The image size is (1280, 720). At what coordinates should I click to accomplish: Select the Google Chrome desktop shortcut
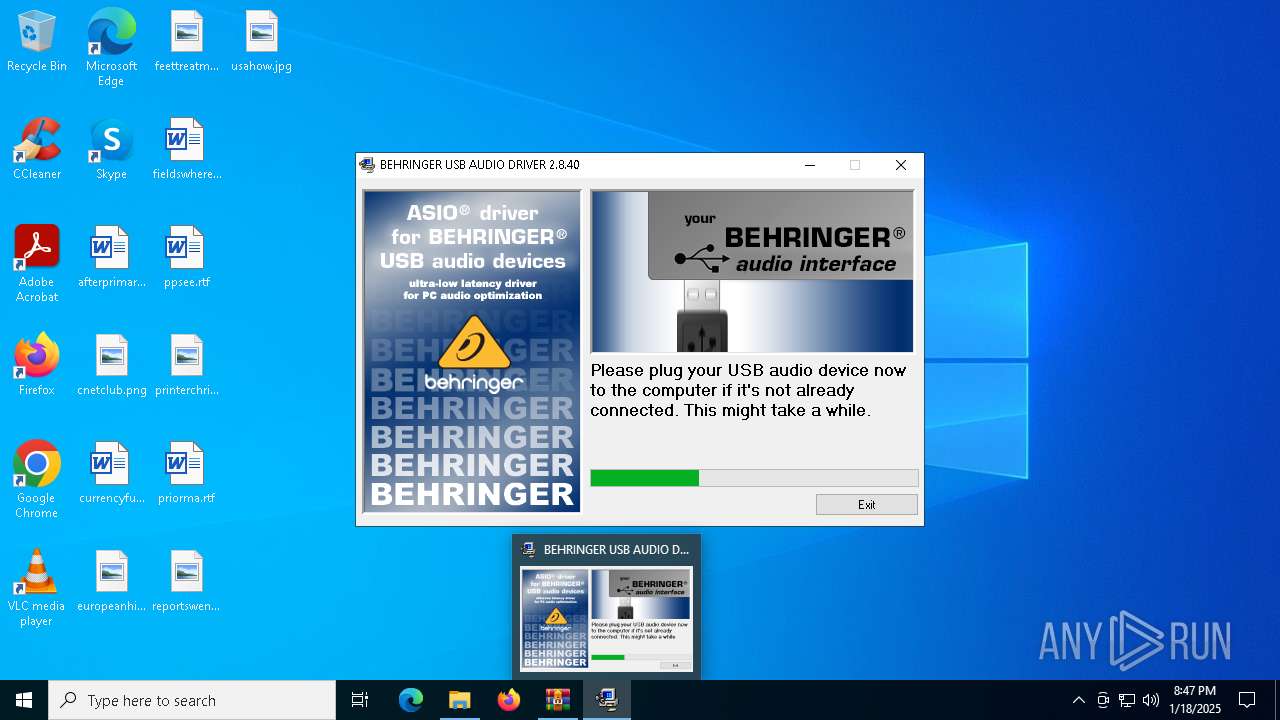click(x=37, y=480)
